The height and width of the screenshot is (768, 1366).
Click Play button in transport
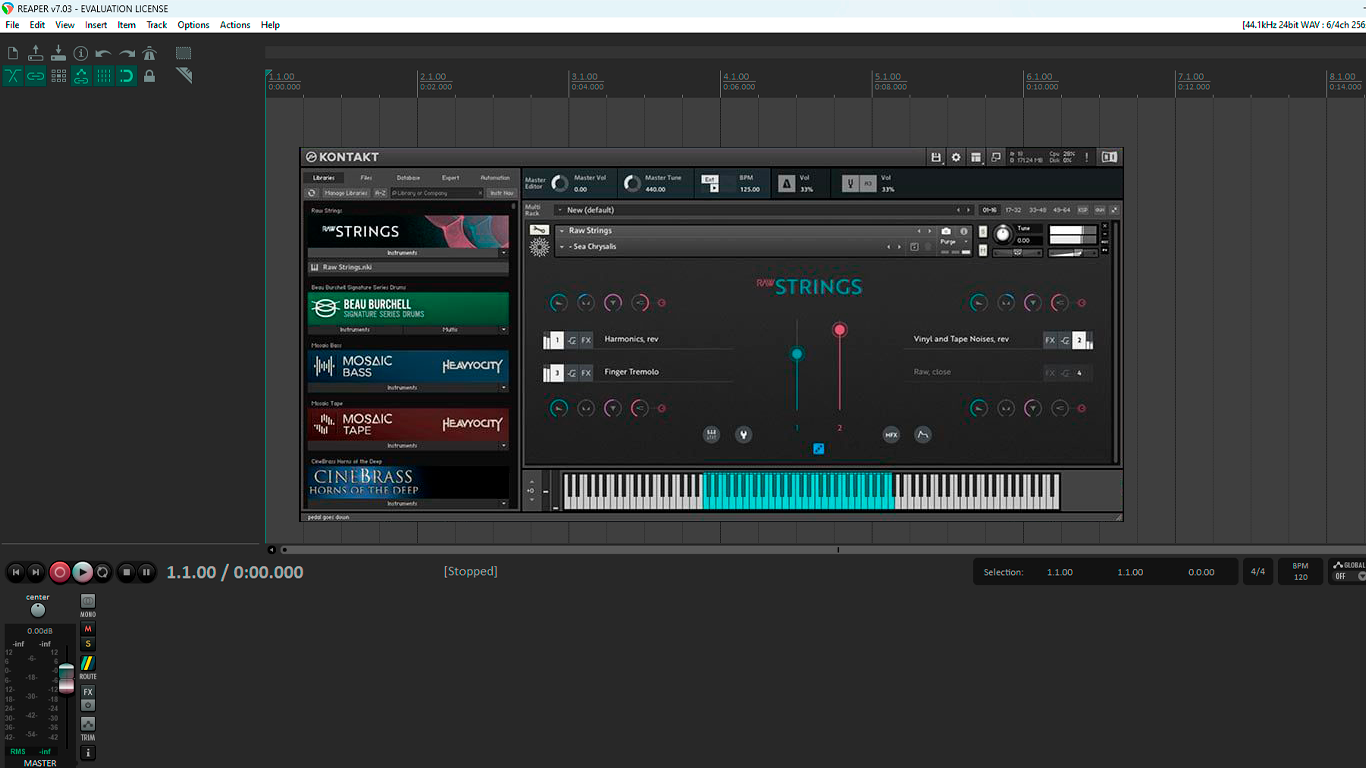click(82, 572)
